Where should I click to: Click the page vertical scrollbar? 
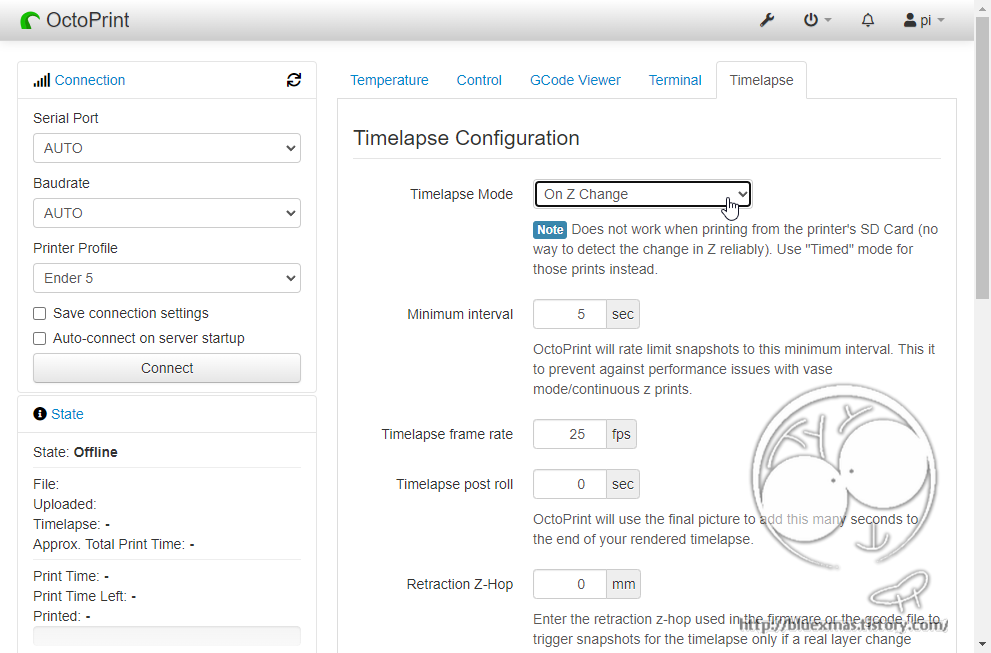tap(982, 158)
